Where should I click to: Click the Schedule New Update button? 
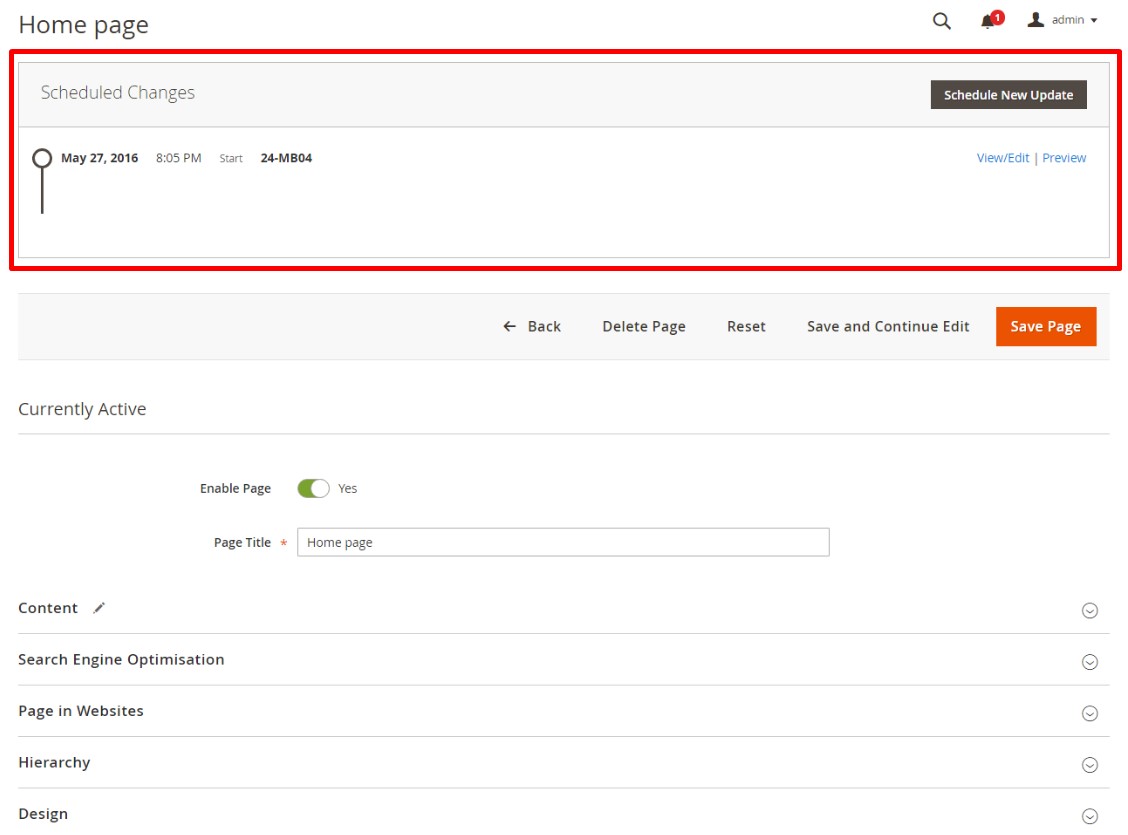1008,95
